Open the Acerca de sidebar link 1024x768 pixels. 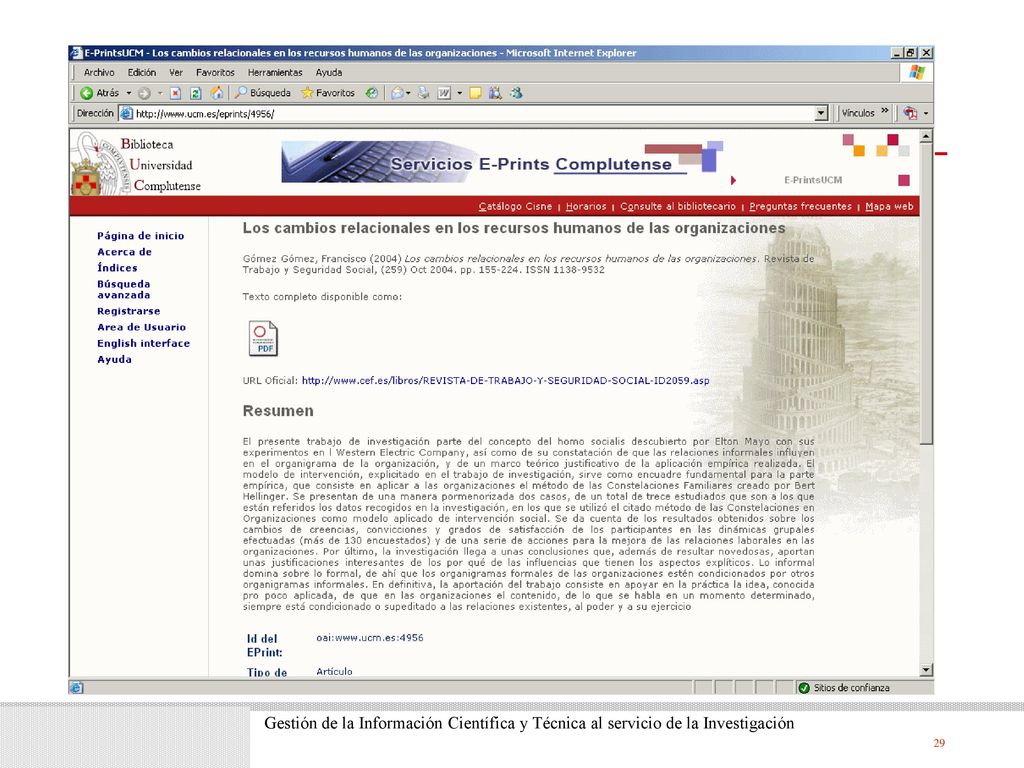[x=124, y=252]
